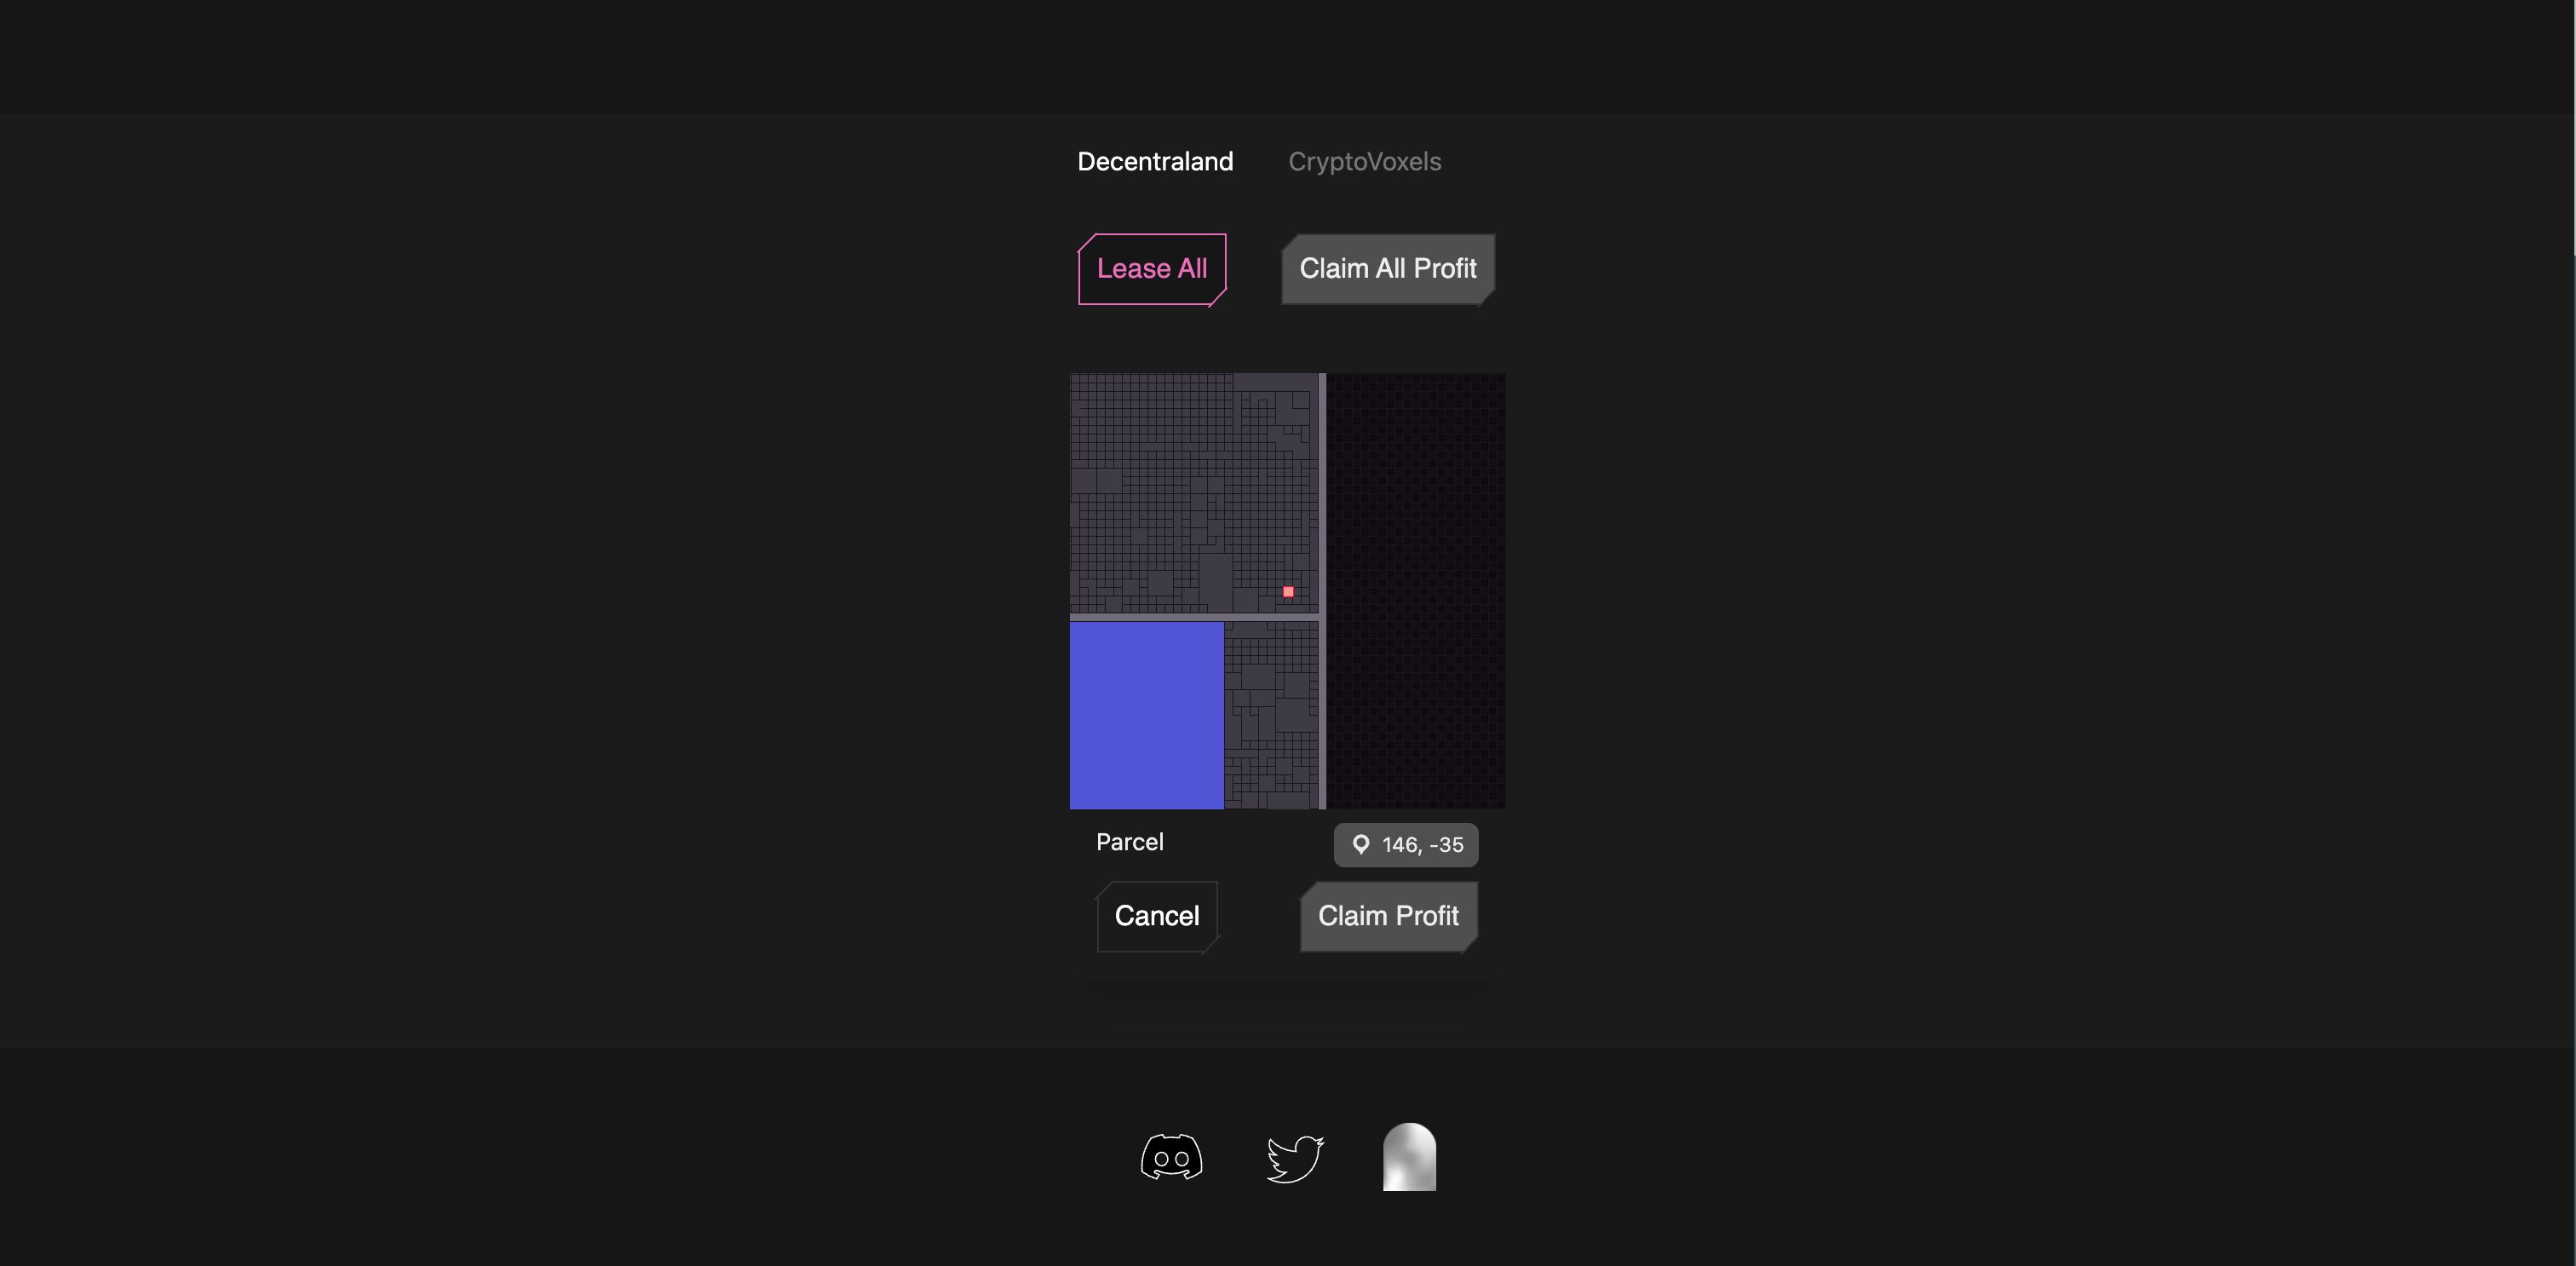Viewport: 2576px width, 1266px height.
Task: Click the location pin icon
Action: pos(1361,845)
